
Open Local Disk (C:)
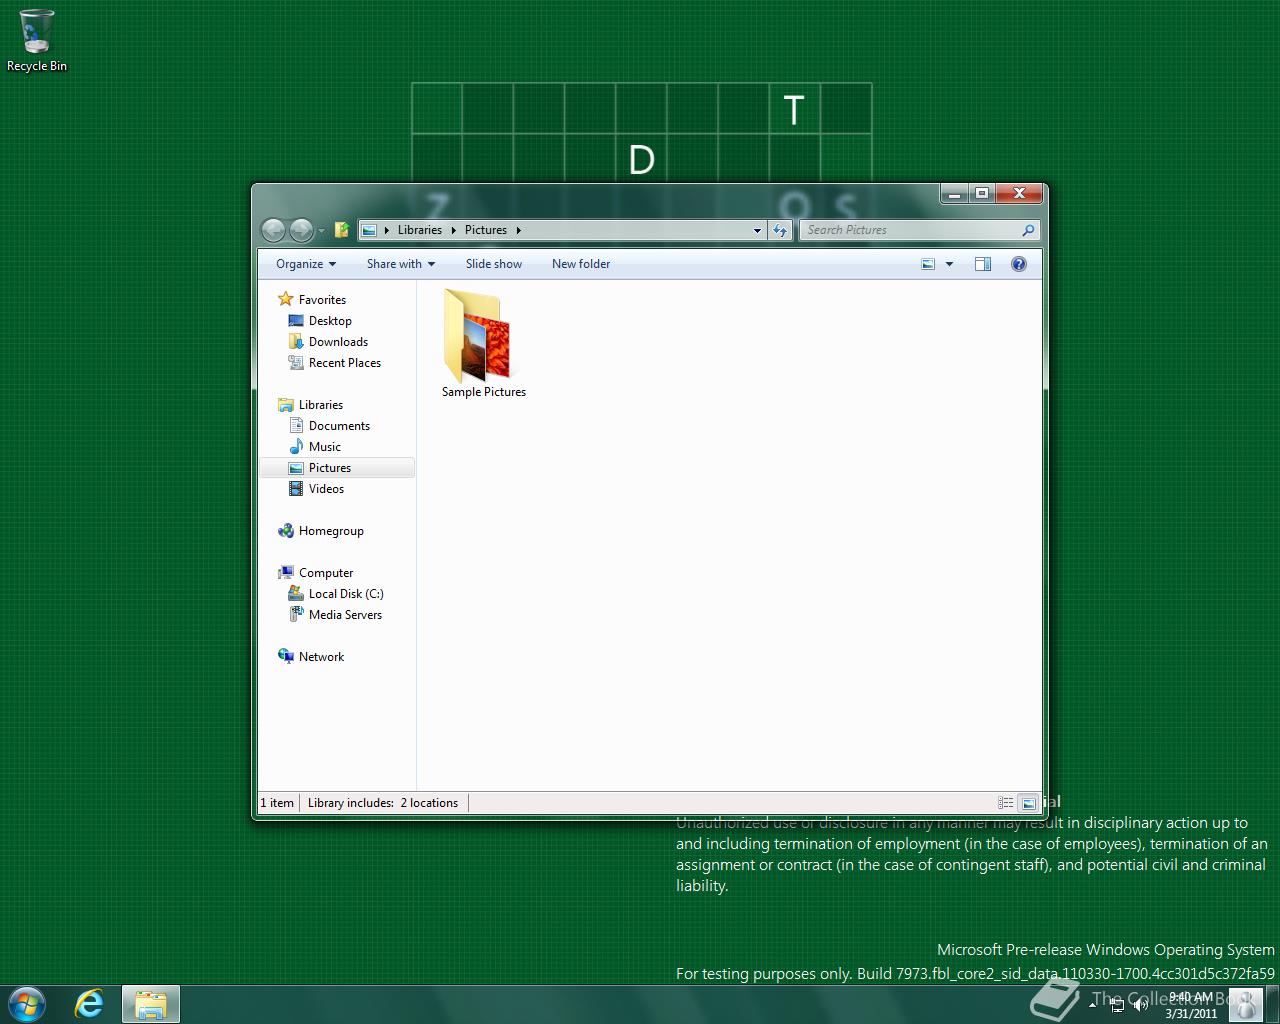pyautogui.click(x=346, y=593)
